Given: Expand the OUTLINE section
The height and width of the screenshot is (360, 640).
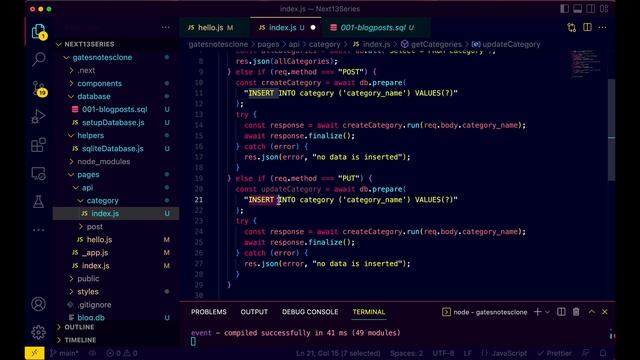Looking at the screenshot, I should 116,327.
